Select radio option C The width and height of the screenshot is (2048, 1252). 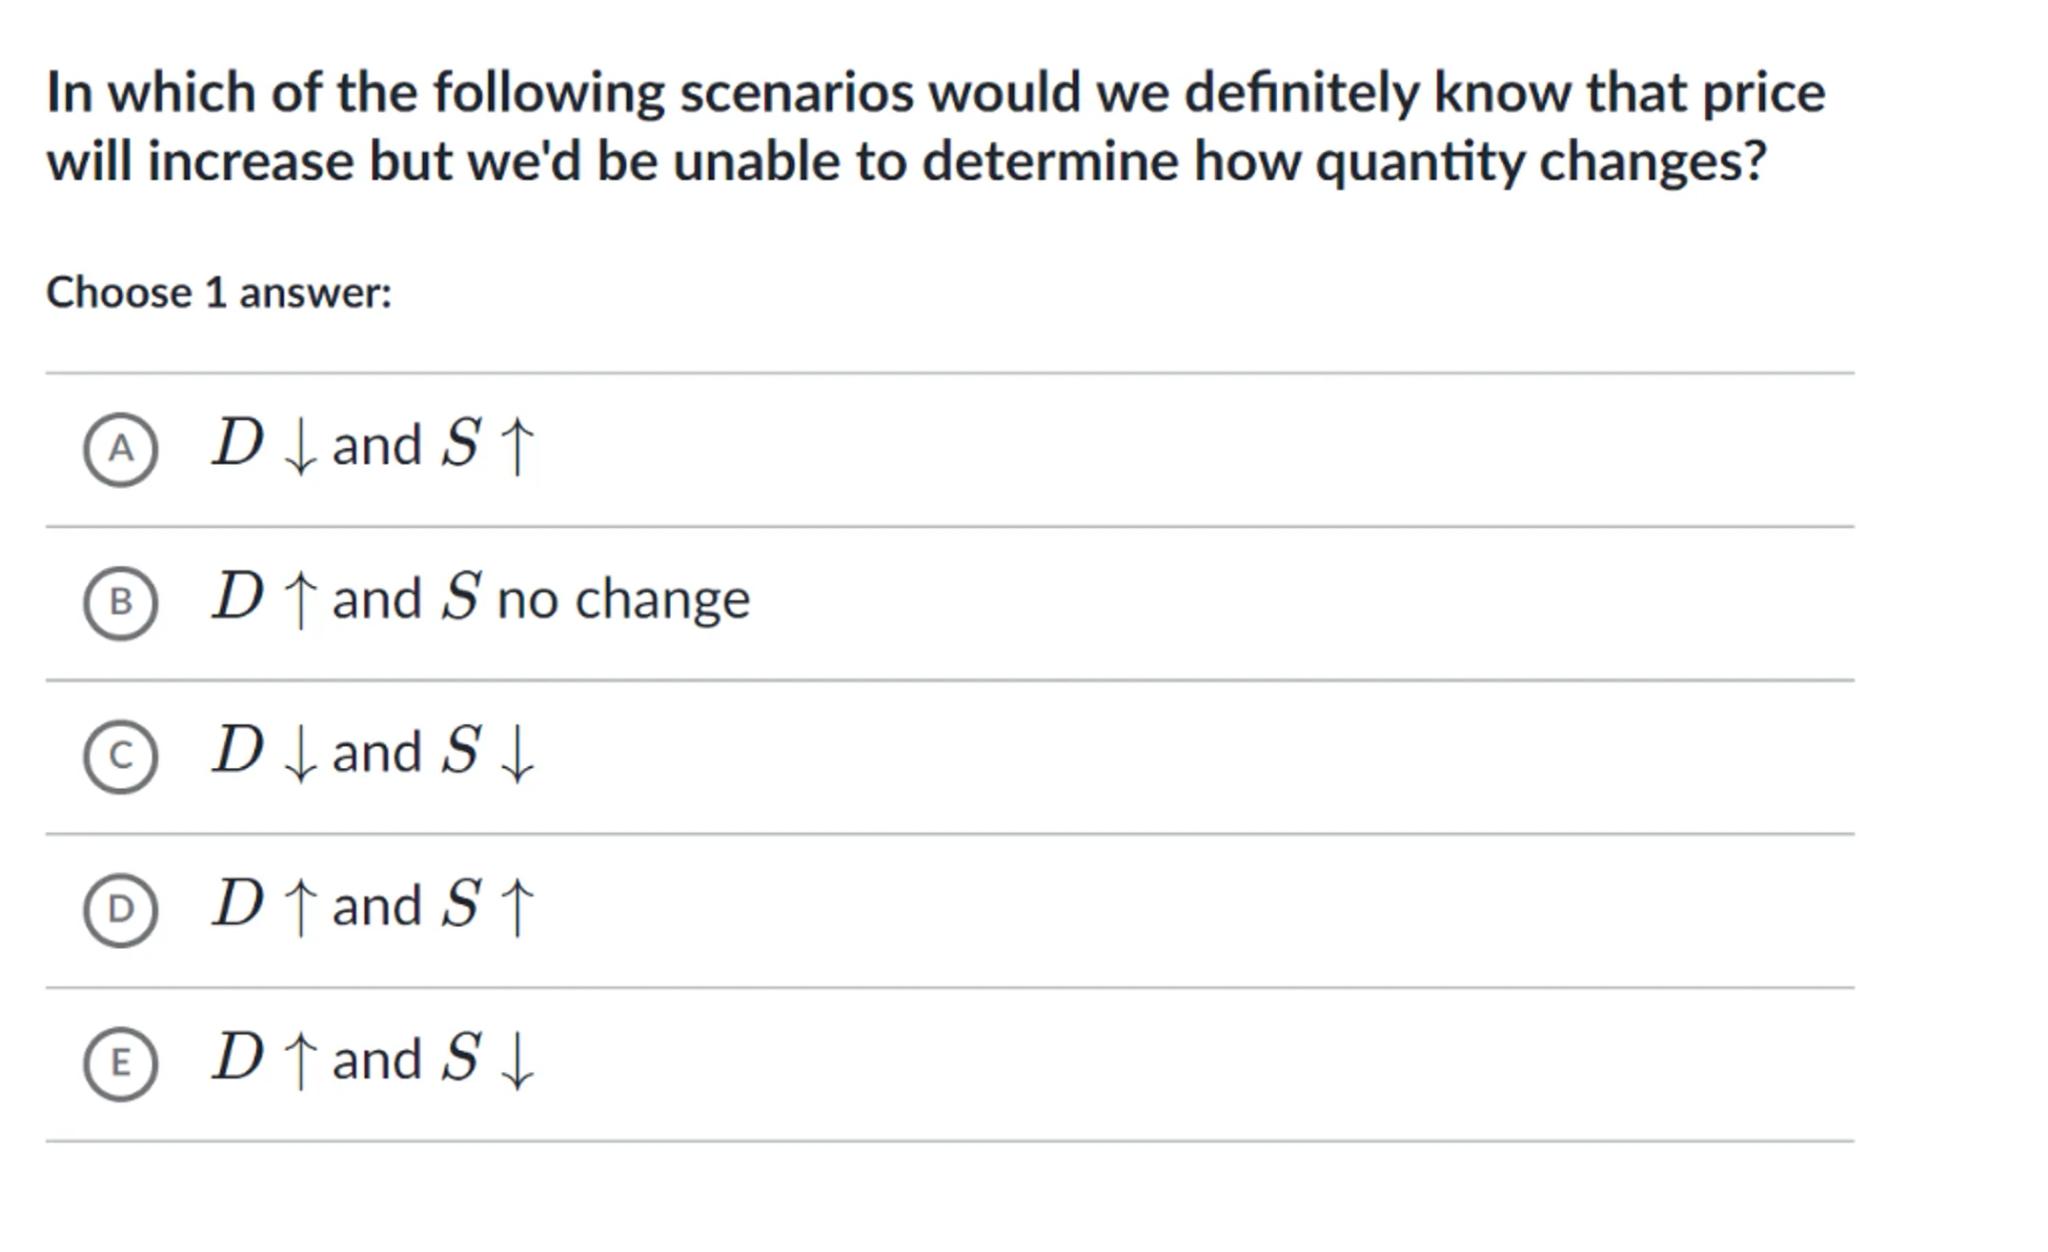coord(120,756)
